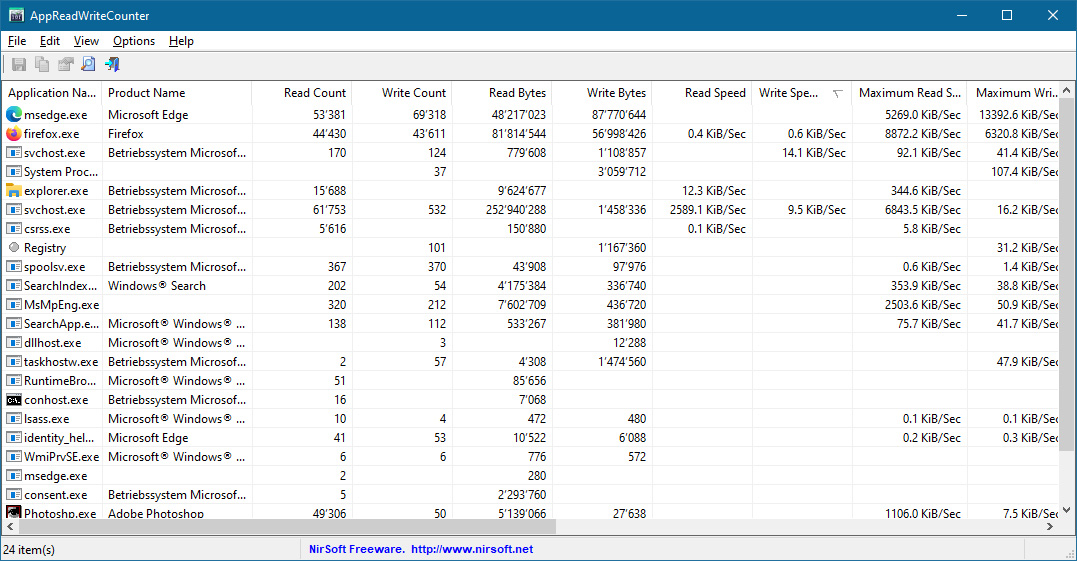
Task: Select the explorer.exe folder icon
Action: click(14, 190)
